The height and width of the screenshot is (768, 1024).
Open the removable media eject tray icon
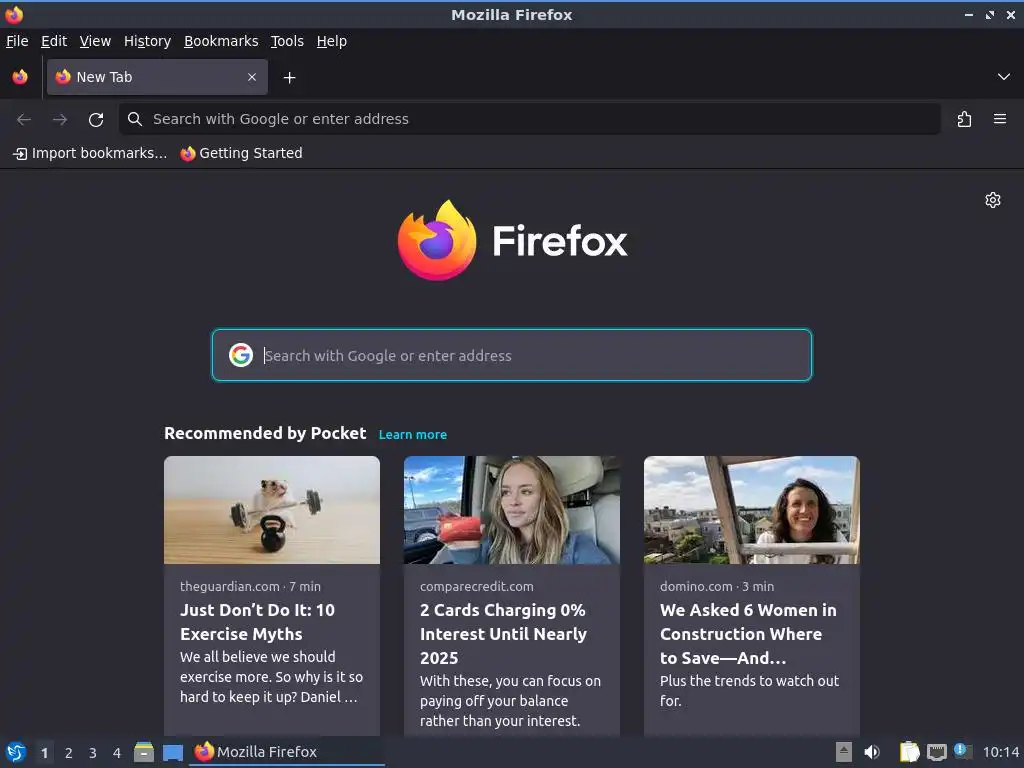(844, 752)
